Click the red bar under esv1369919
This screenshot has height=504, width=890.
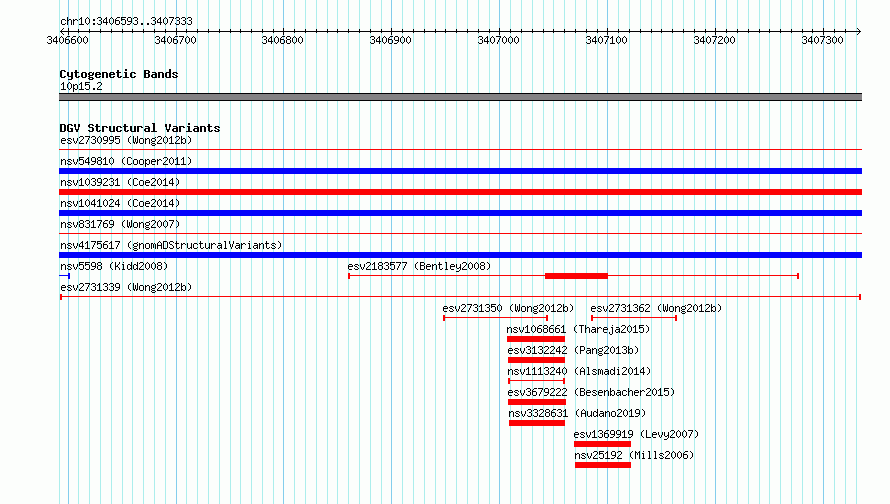[602, 444]
